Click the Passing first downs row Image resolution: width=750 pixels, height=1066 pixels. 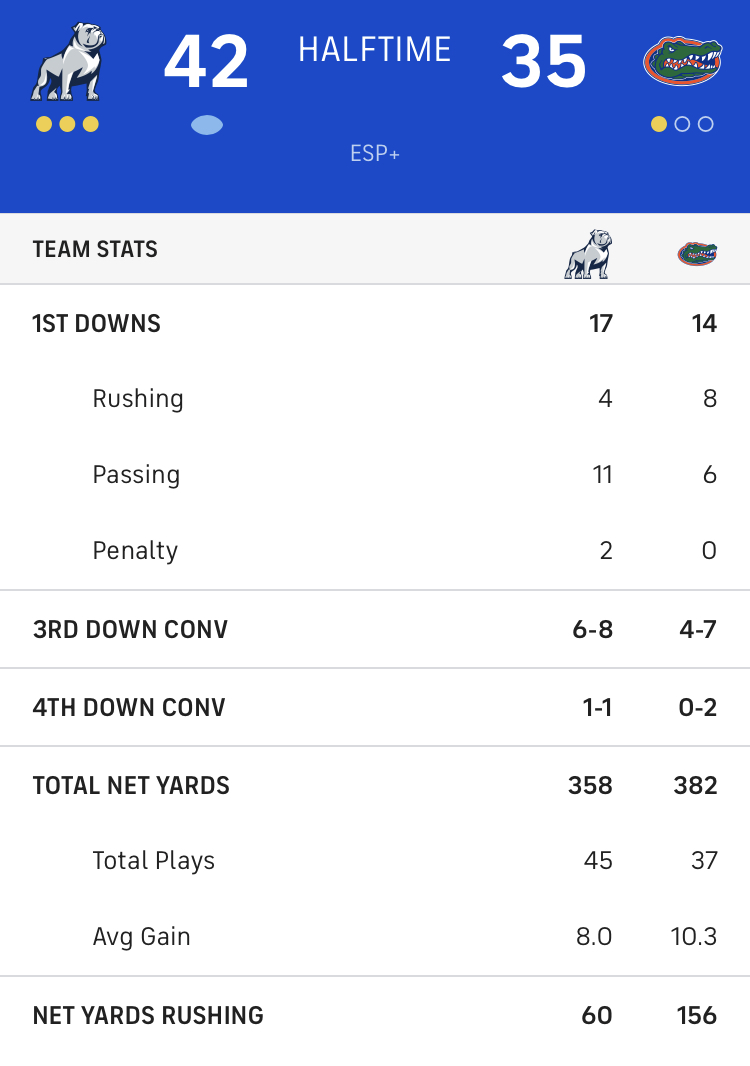pyautogui.click(x=375, y=475)
